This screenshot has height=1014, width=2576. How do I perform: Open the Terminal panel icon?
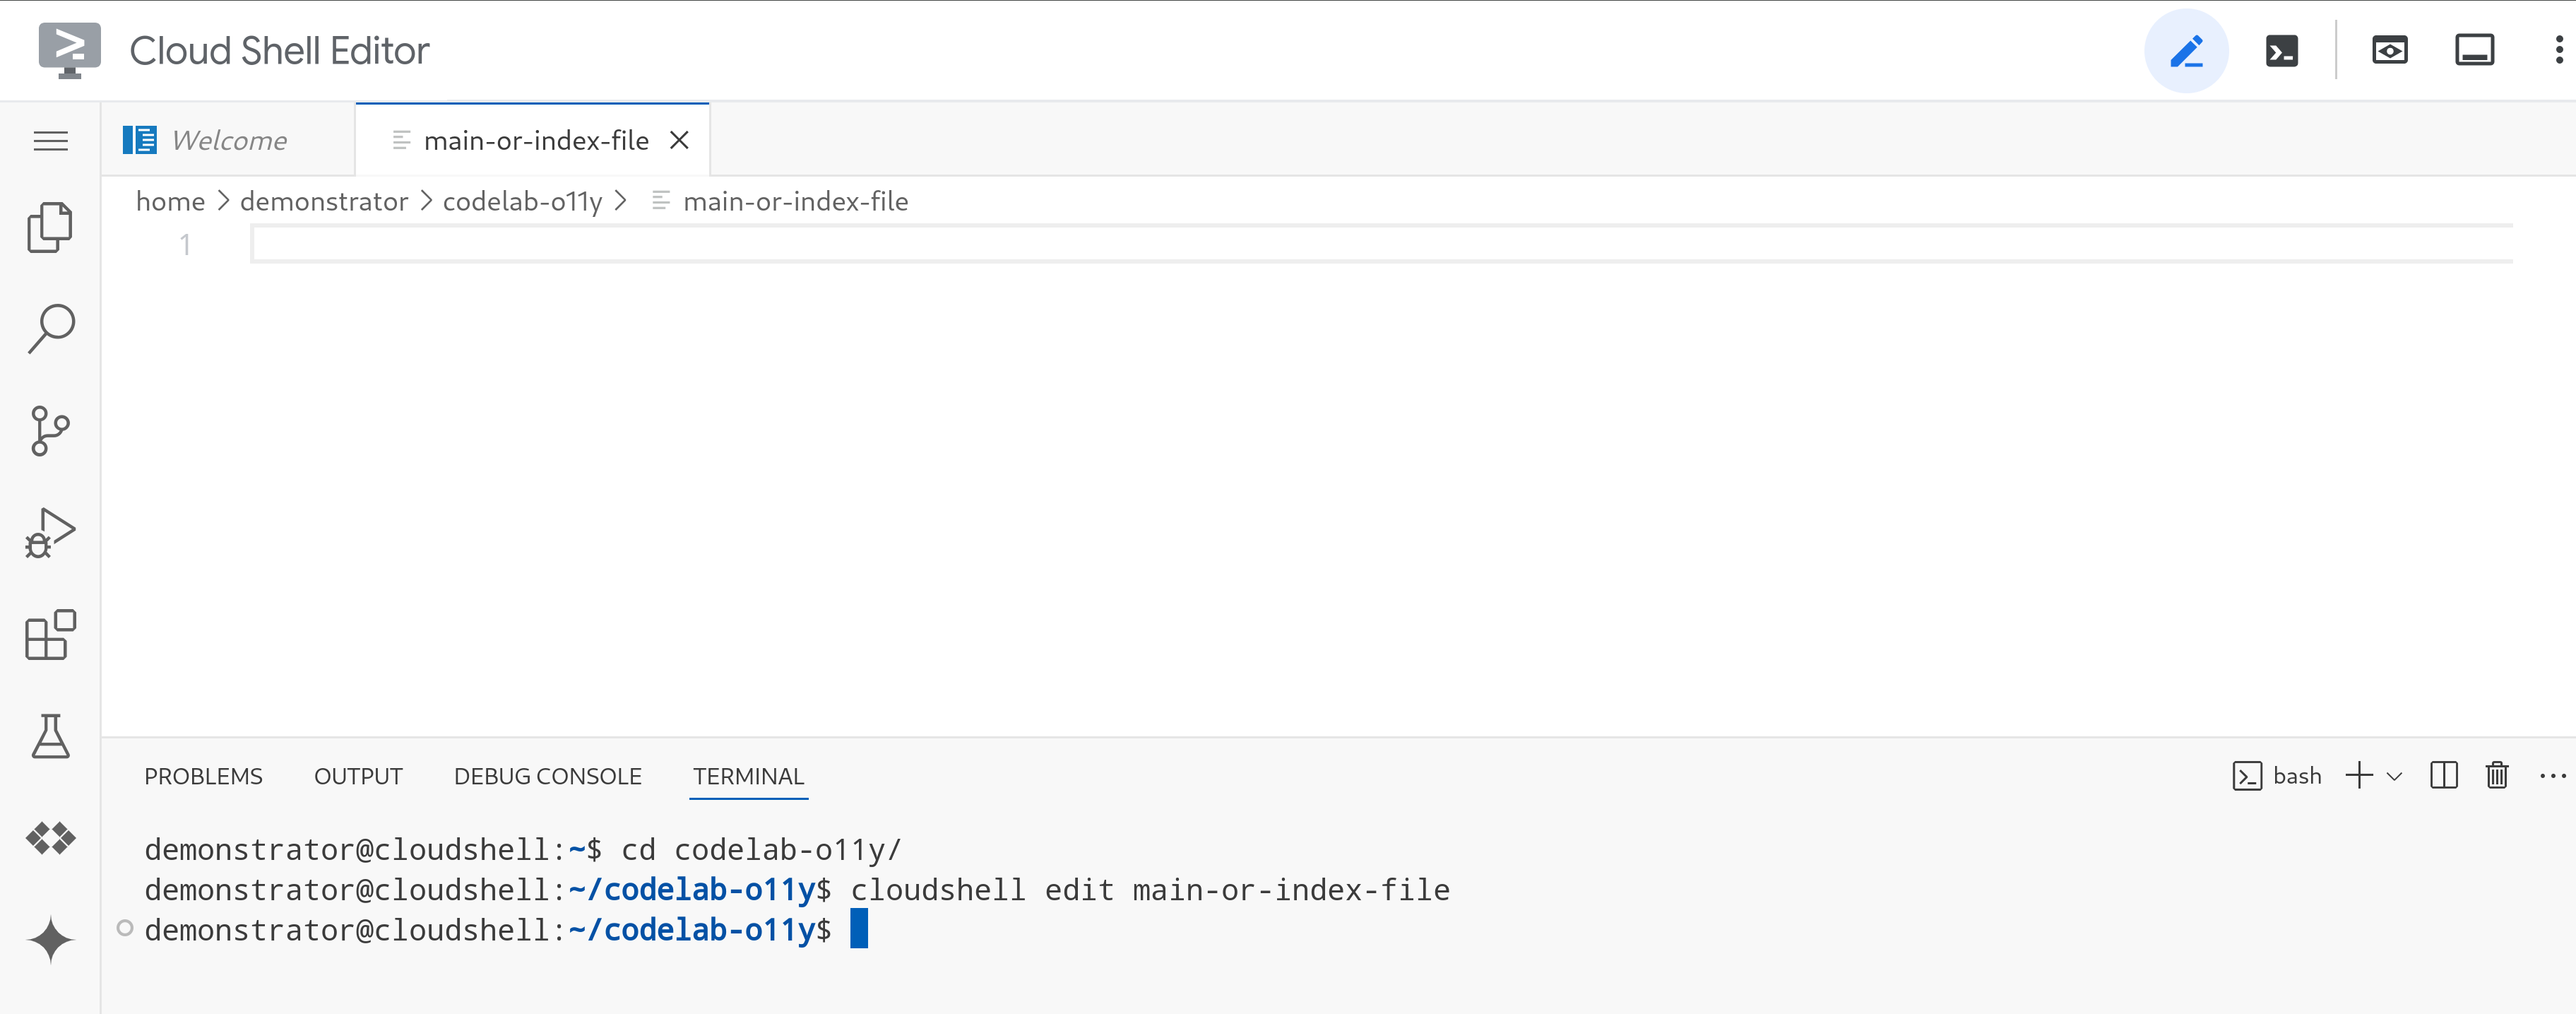pos(2282,51)
